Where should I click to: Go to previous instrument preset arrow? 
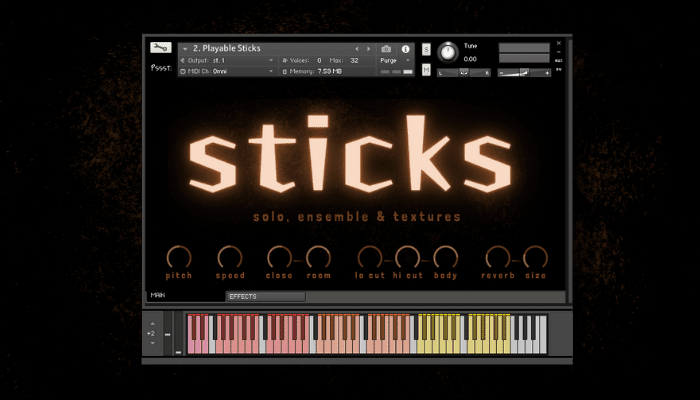357,48
